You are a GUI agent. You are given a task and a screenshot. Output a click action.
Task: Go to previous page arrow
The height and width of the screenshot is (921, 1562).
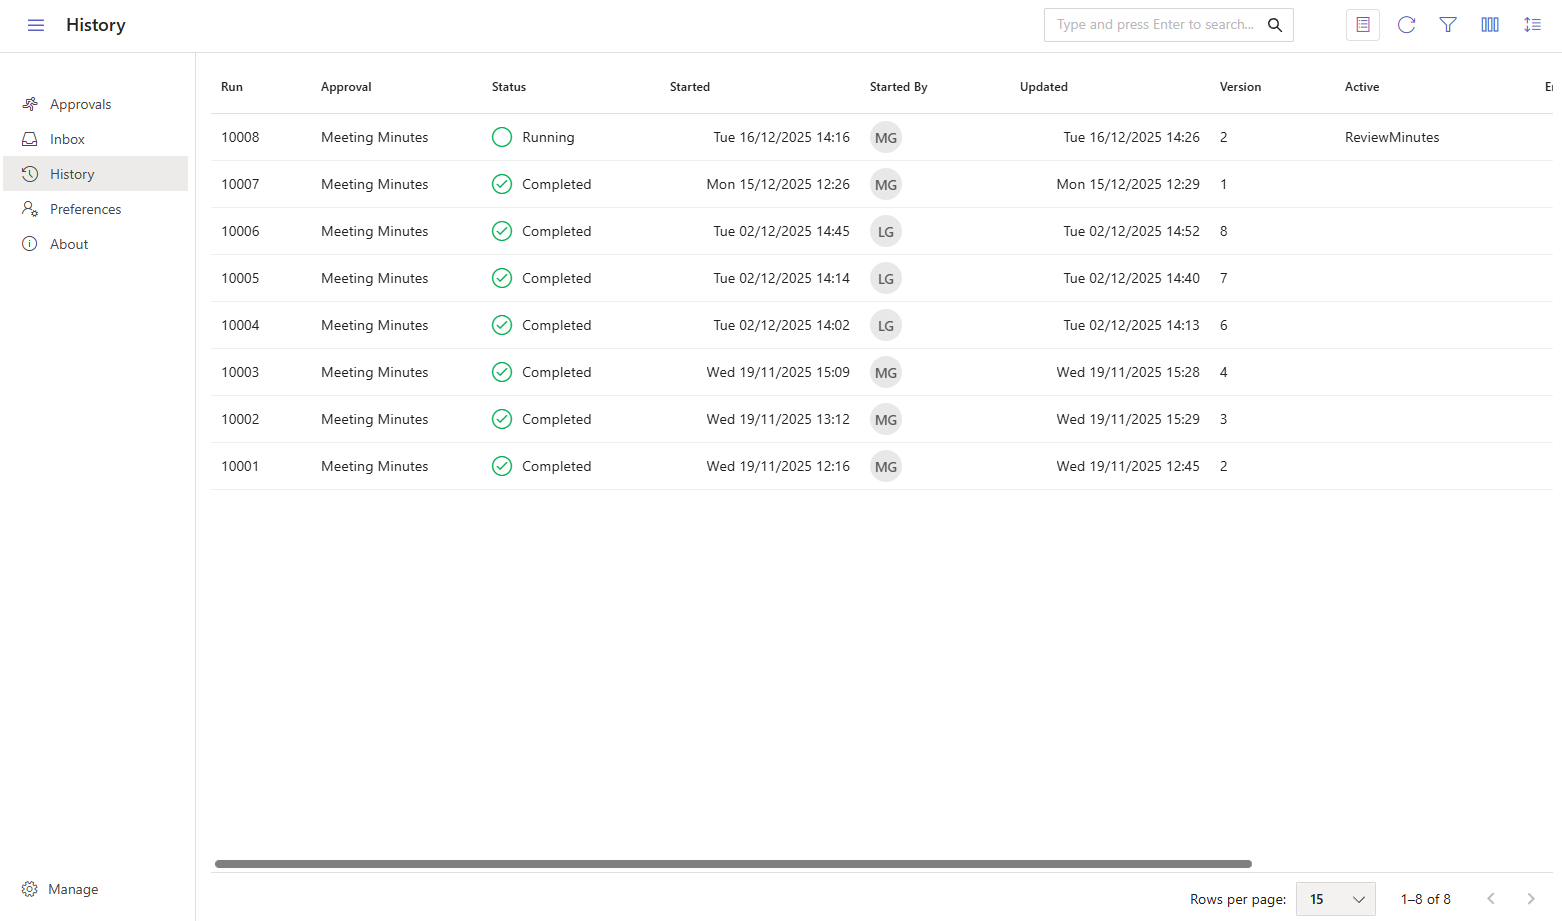point(1490,899)
